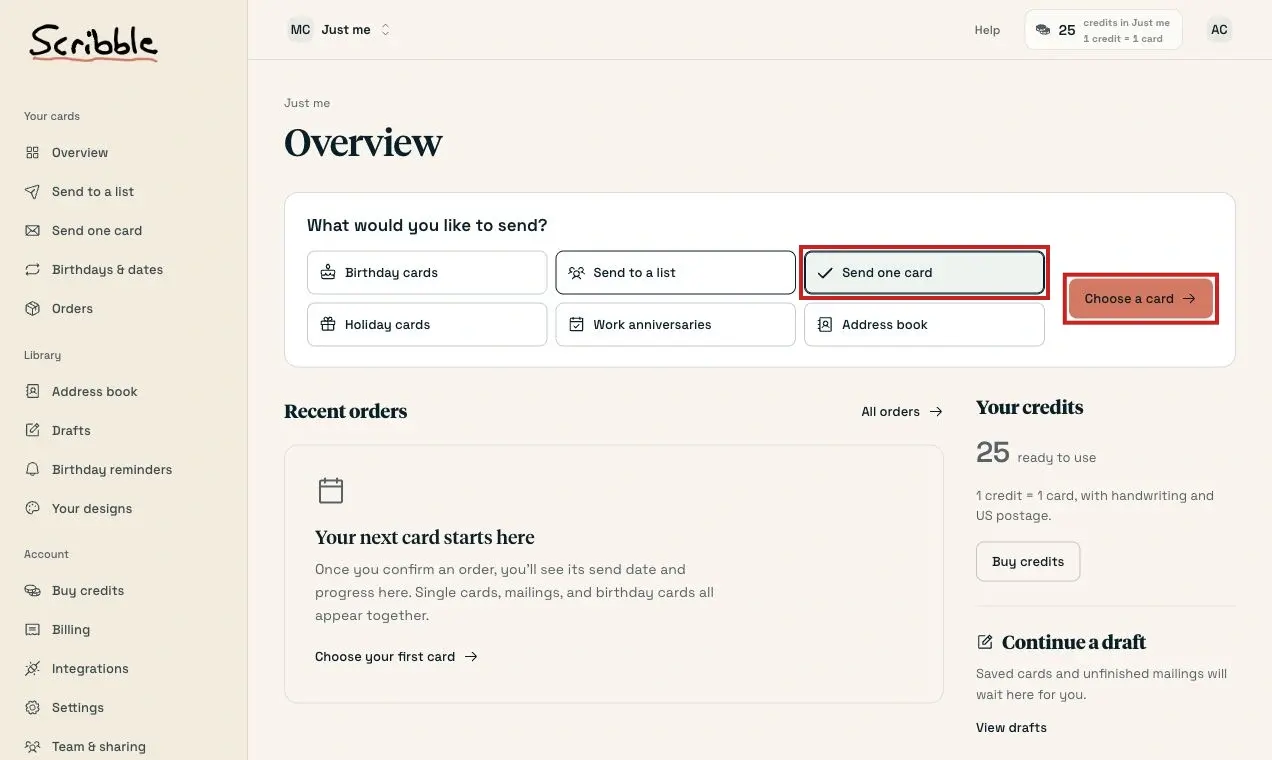This screenshot has height=760, width=1272.
Task: Click the edit icon beside Continue a draft
Action: 985,642
